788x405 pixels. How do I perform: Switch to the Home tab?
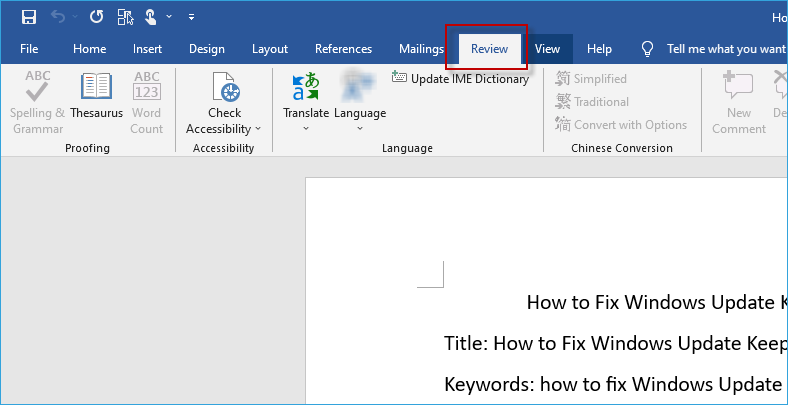89,49
